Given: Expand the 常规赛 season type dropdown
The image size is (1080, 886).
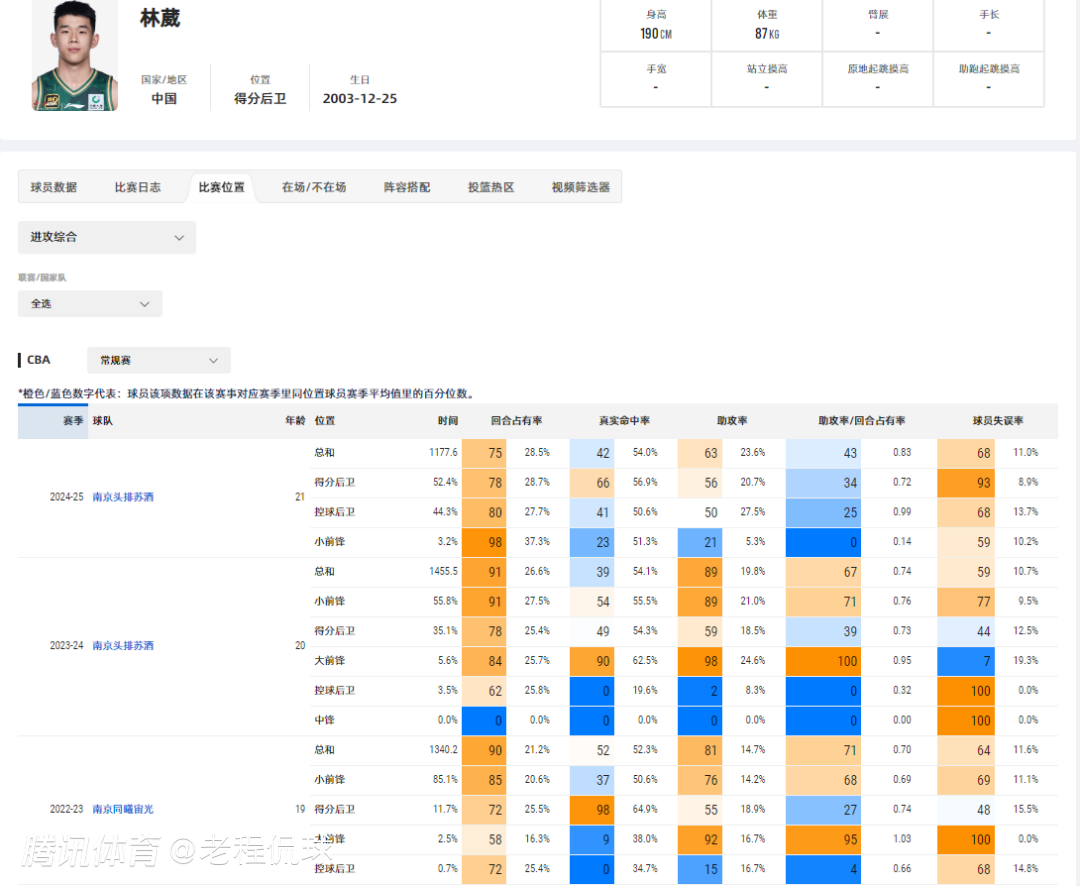Looking at the screenshot, I should (158, 360).
